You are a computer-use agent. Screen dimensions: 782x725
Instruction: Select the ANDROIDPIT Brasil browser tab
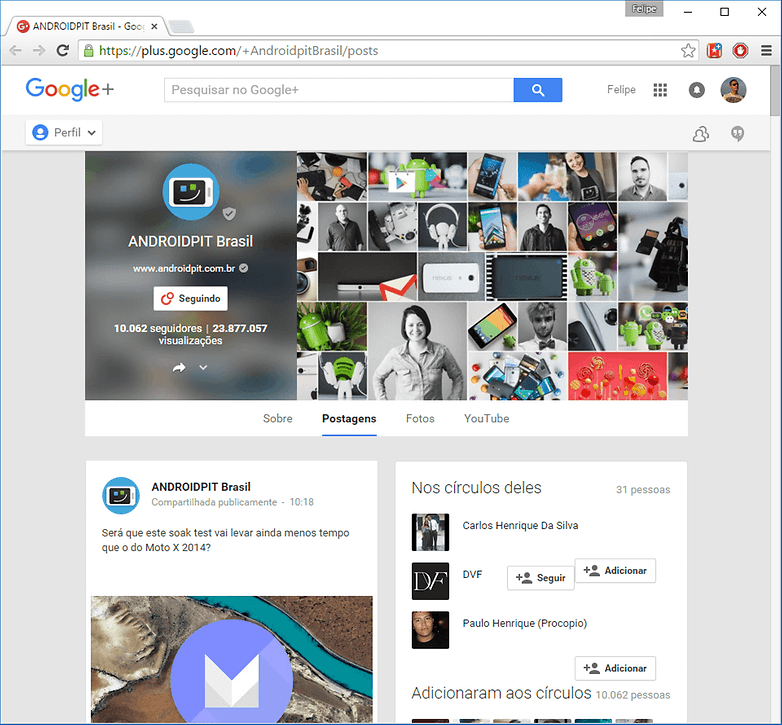point(85,26)
